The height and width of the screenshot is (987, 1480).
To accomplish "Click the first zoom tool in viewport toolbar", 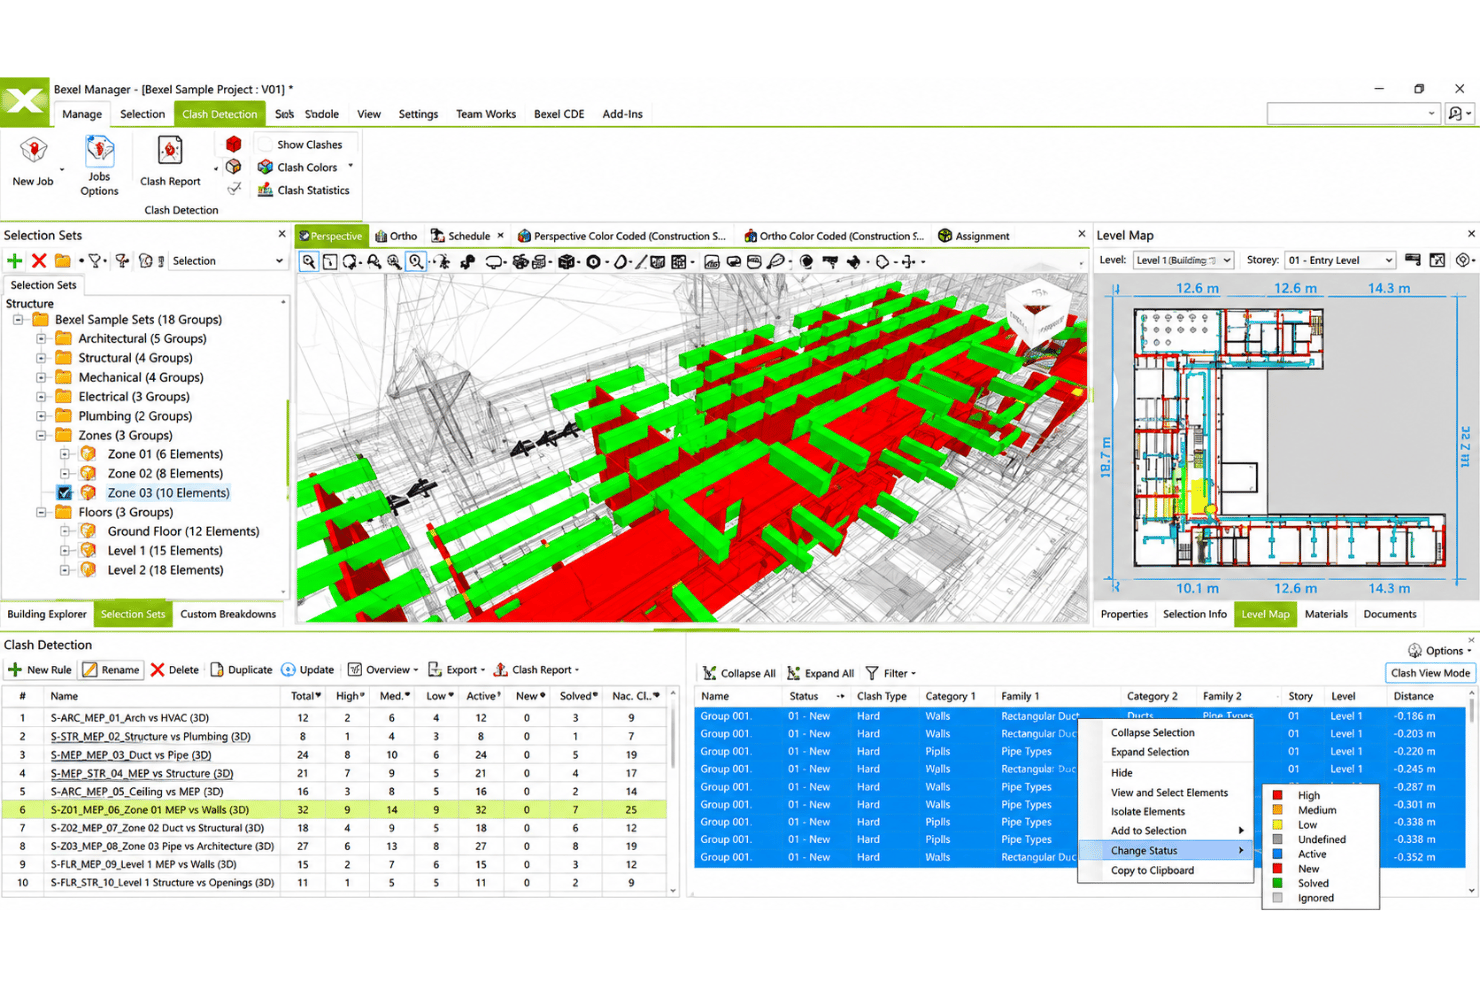I will [x=309, y=262].
